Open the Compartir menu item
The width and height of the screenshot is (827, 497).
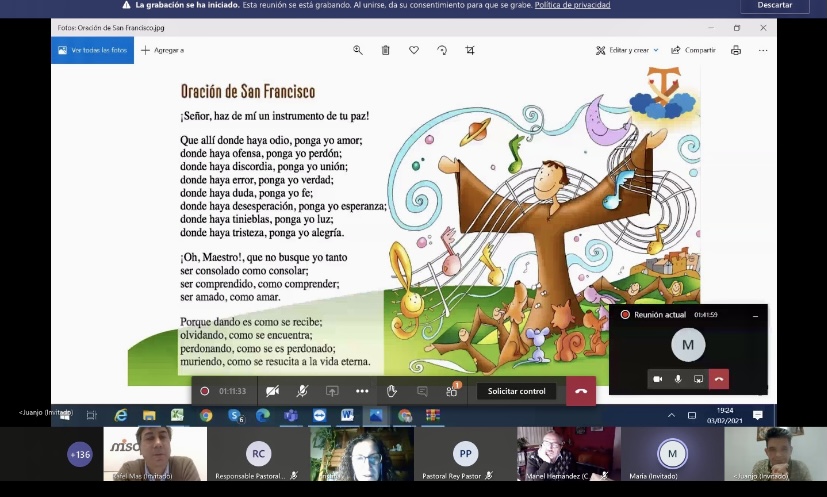(x=693, y=50)
